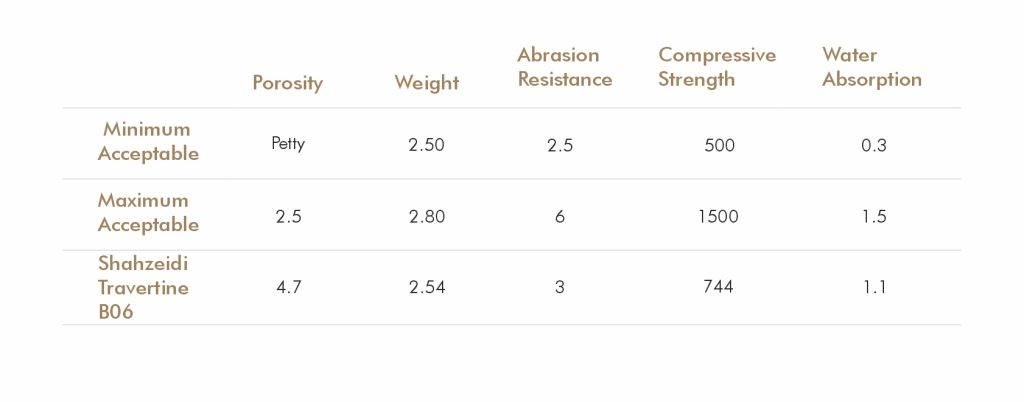Select the 500 compressive strength value
This screenshot has height=402, width=1024.
[x=719, y=145]
